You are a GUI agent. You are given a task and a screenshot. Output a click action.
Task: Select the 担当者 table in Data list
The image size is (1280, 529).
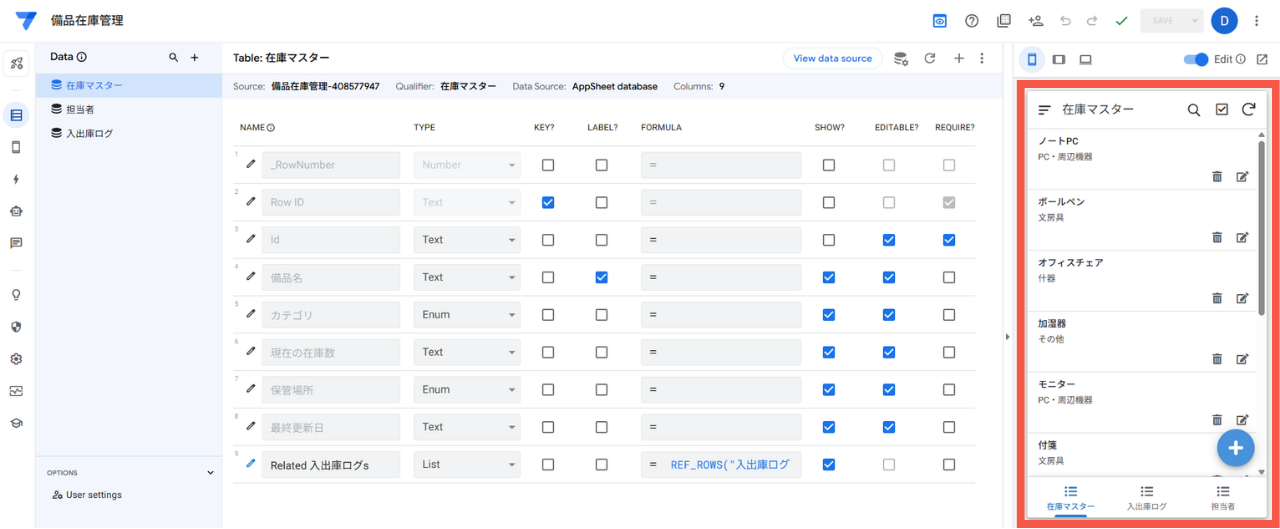tap(80, 109)
